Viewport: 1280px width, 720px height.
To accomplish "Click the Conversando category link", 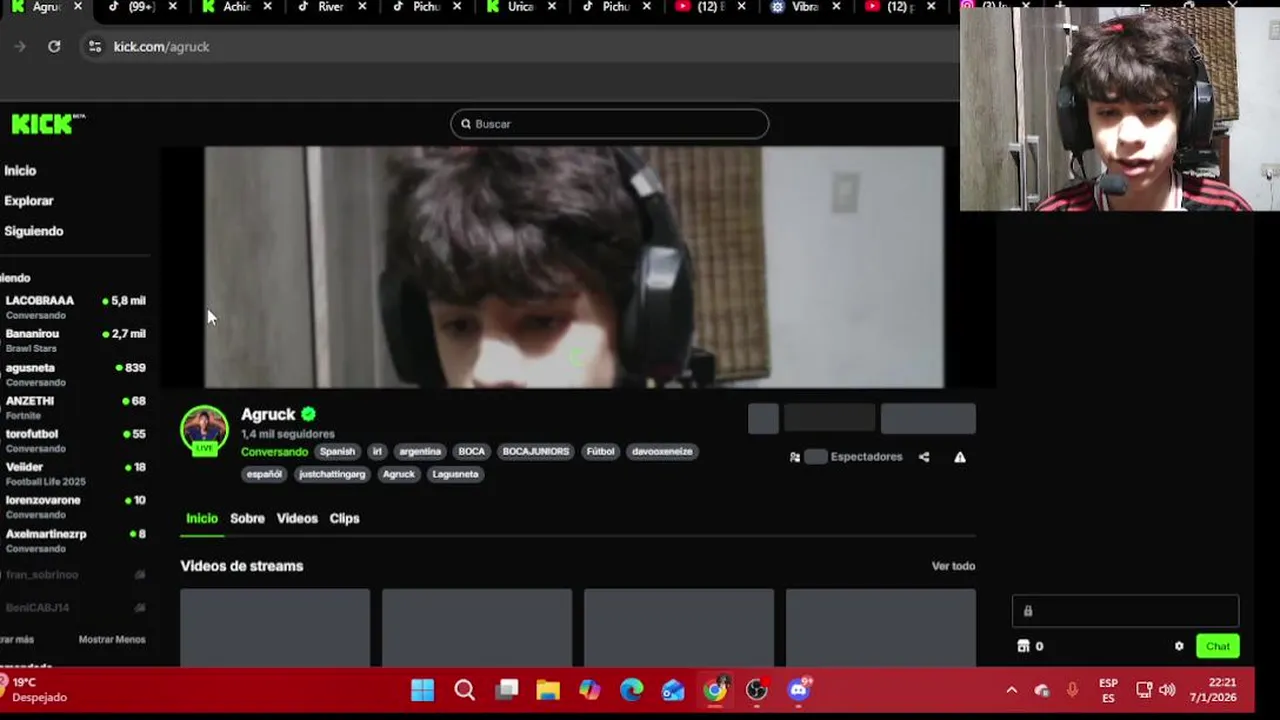I will [x=274, y=452].
